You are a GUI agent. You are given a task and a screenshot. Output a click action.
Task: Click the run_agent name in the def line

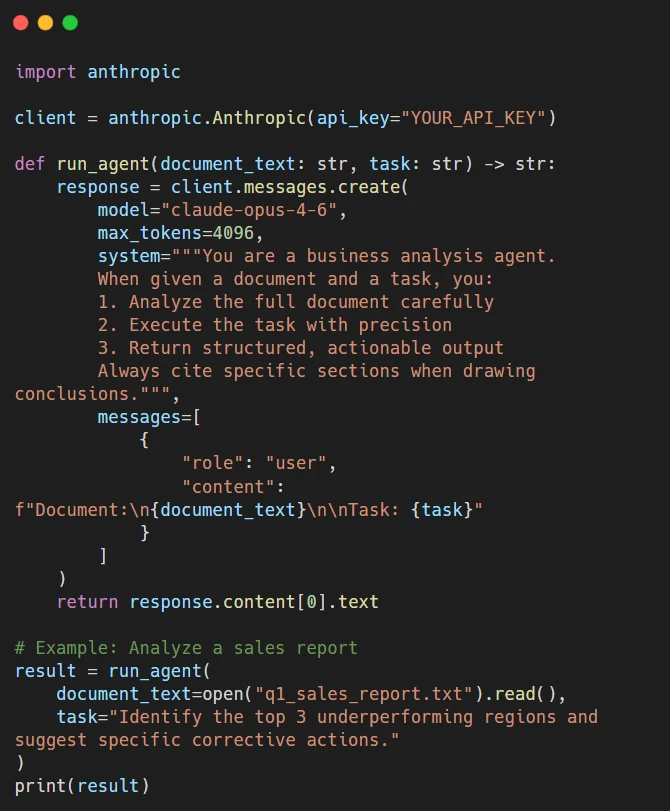103,164
